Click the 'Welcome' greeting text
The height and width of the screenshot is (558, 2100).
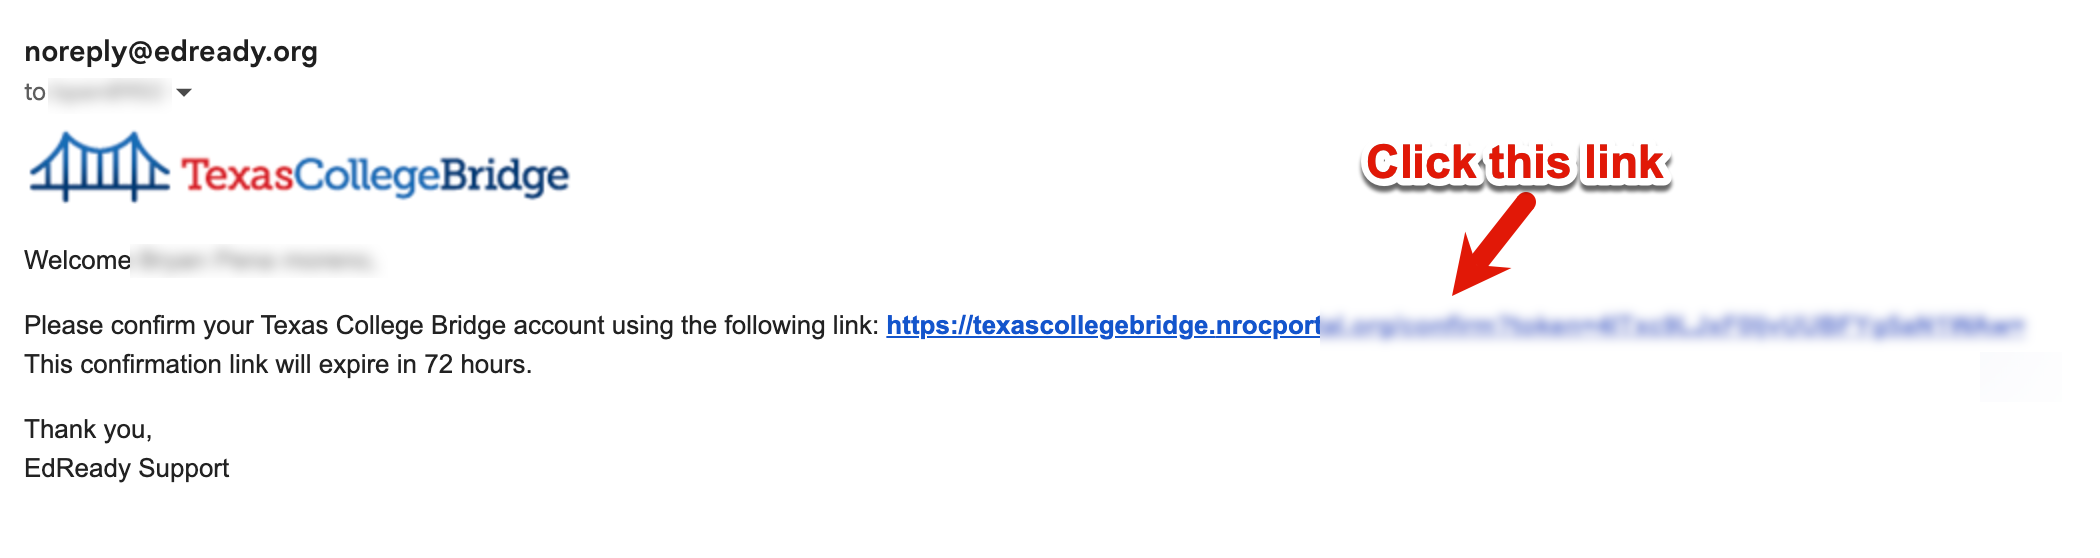pyautogui.click(x=77, y=261)
